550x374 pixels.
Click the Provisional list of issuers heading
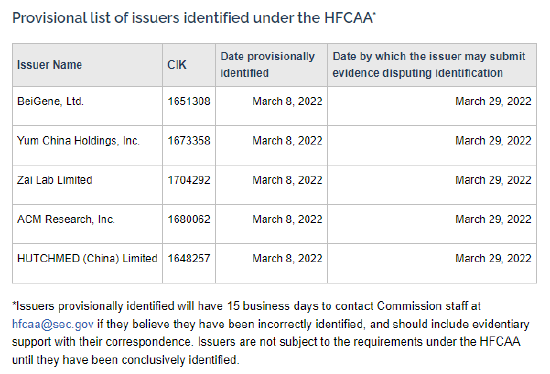point(194,18)
